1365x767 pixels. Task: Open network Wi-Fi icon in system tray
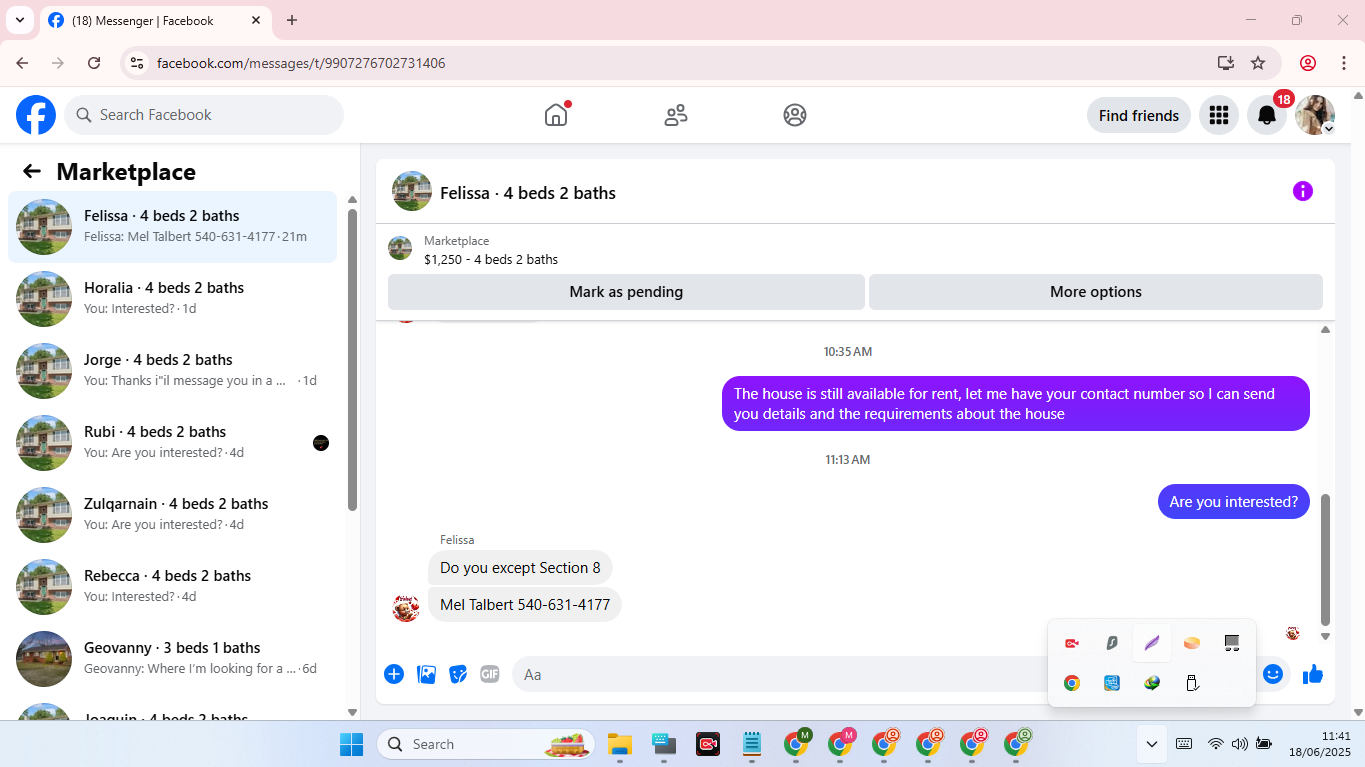[x=1216, y=744]
